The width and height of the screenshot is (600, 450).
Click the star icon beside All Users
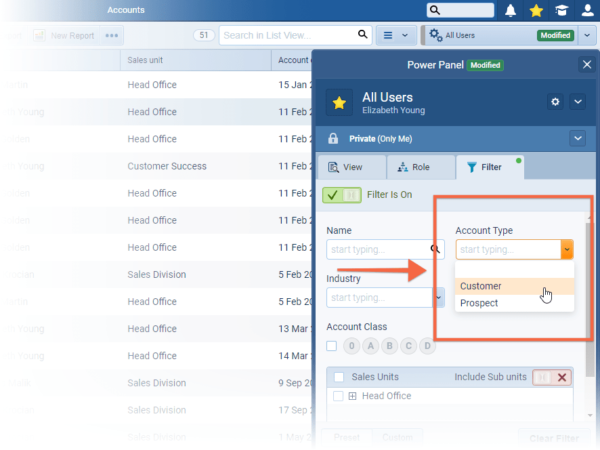[339, 103]
